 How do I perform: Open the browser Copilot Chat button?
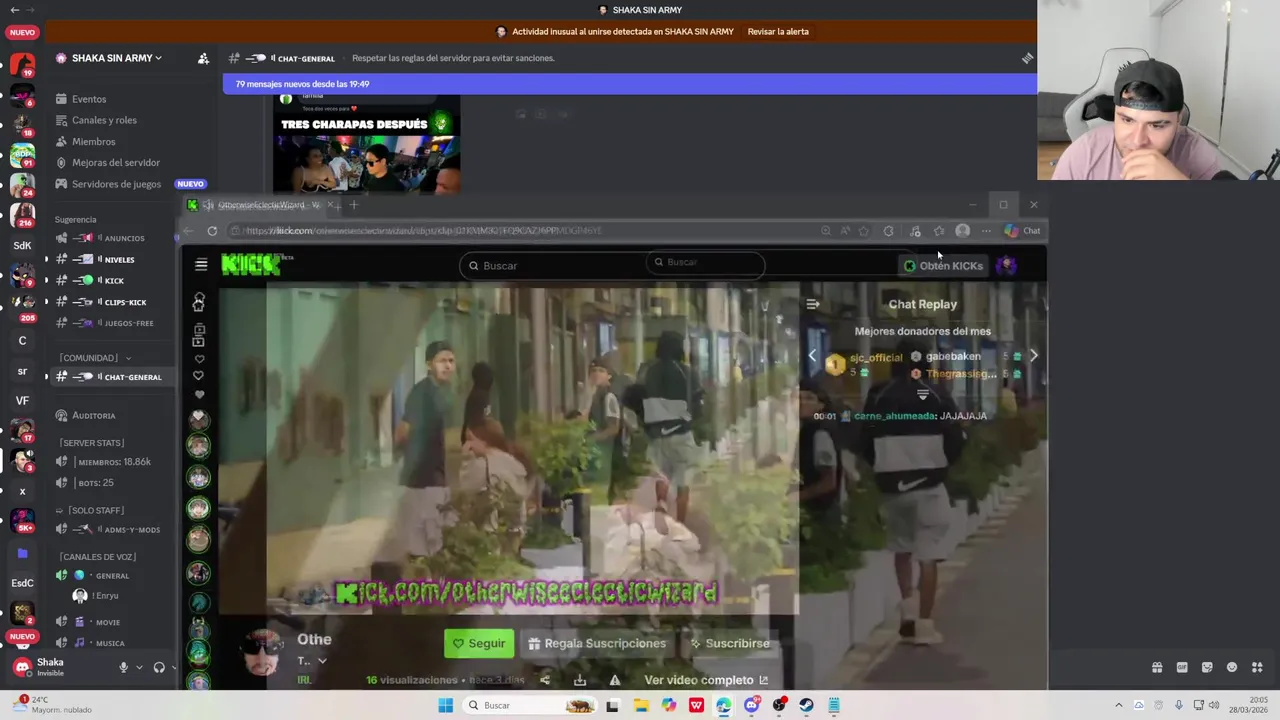[1022, 231]
